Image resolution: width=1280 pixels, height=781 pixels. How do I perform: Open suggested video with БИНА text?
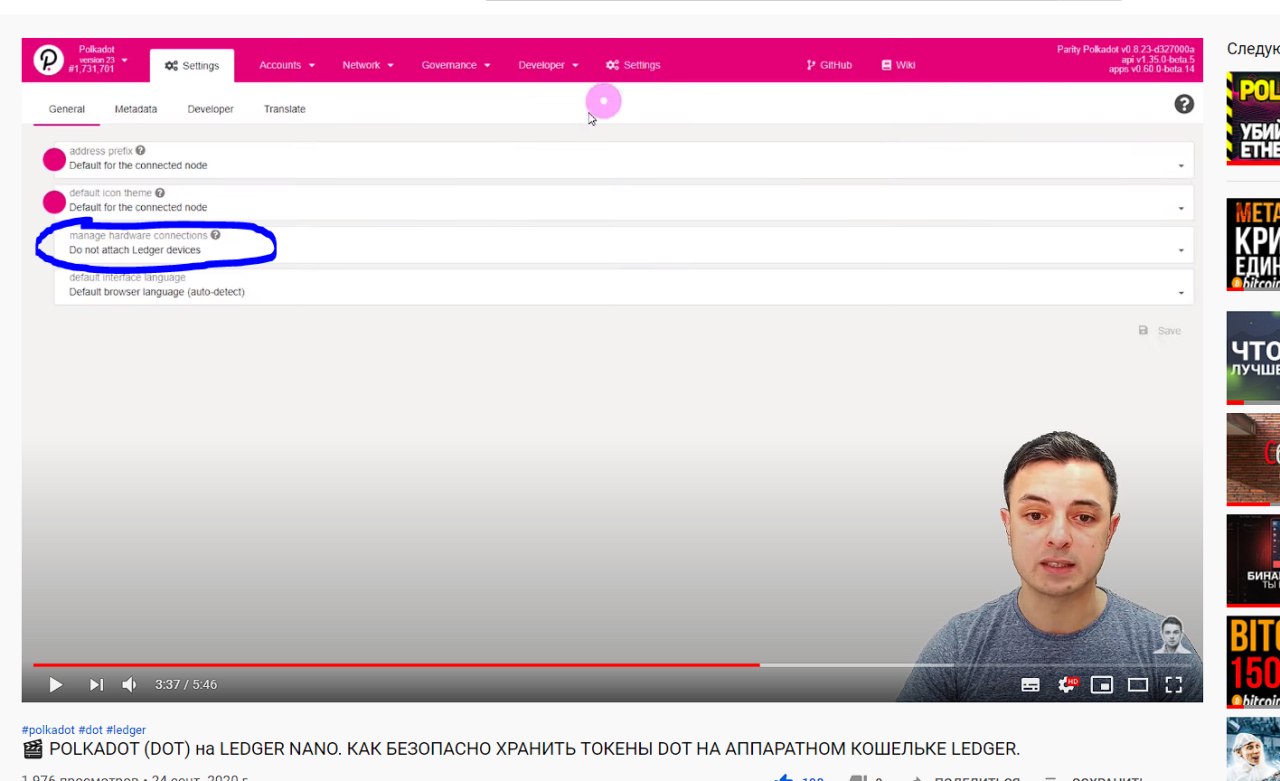coord(1253,560)
